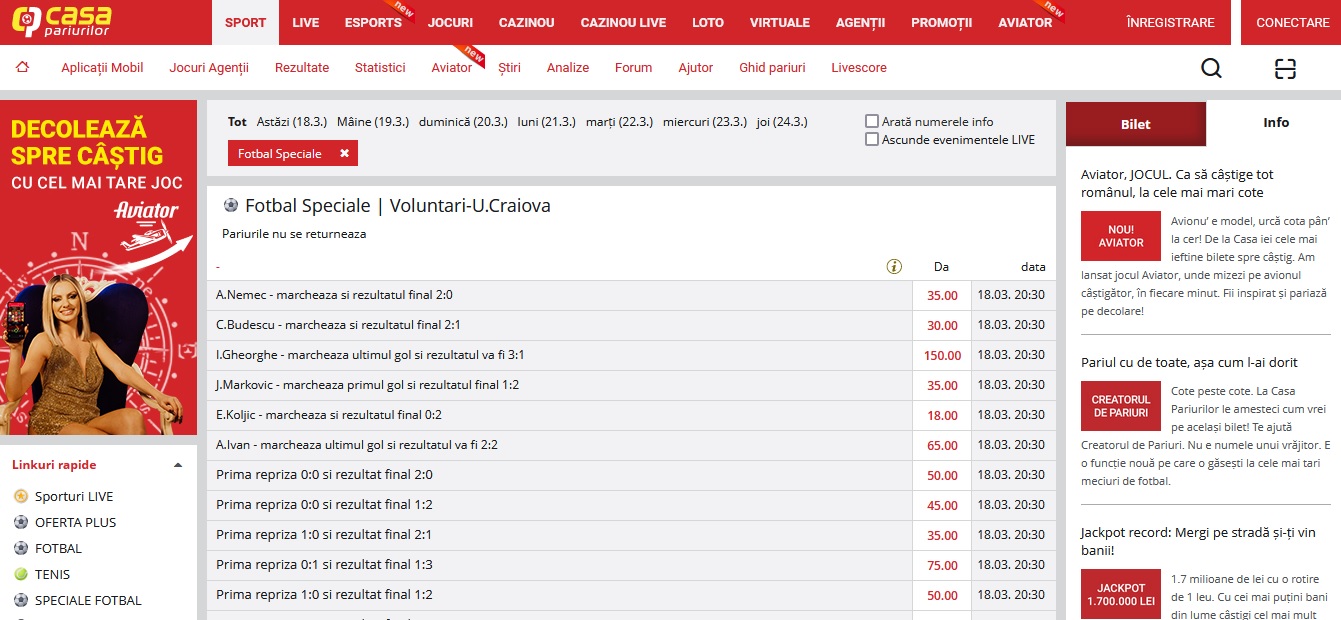The height and width of the screenshot is (620, 1341).
Task: Select odds 30.00 for C.Budescu 2:1
Action: [942, 325]
